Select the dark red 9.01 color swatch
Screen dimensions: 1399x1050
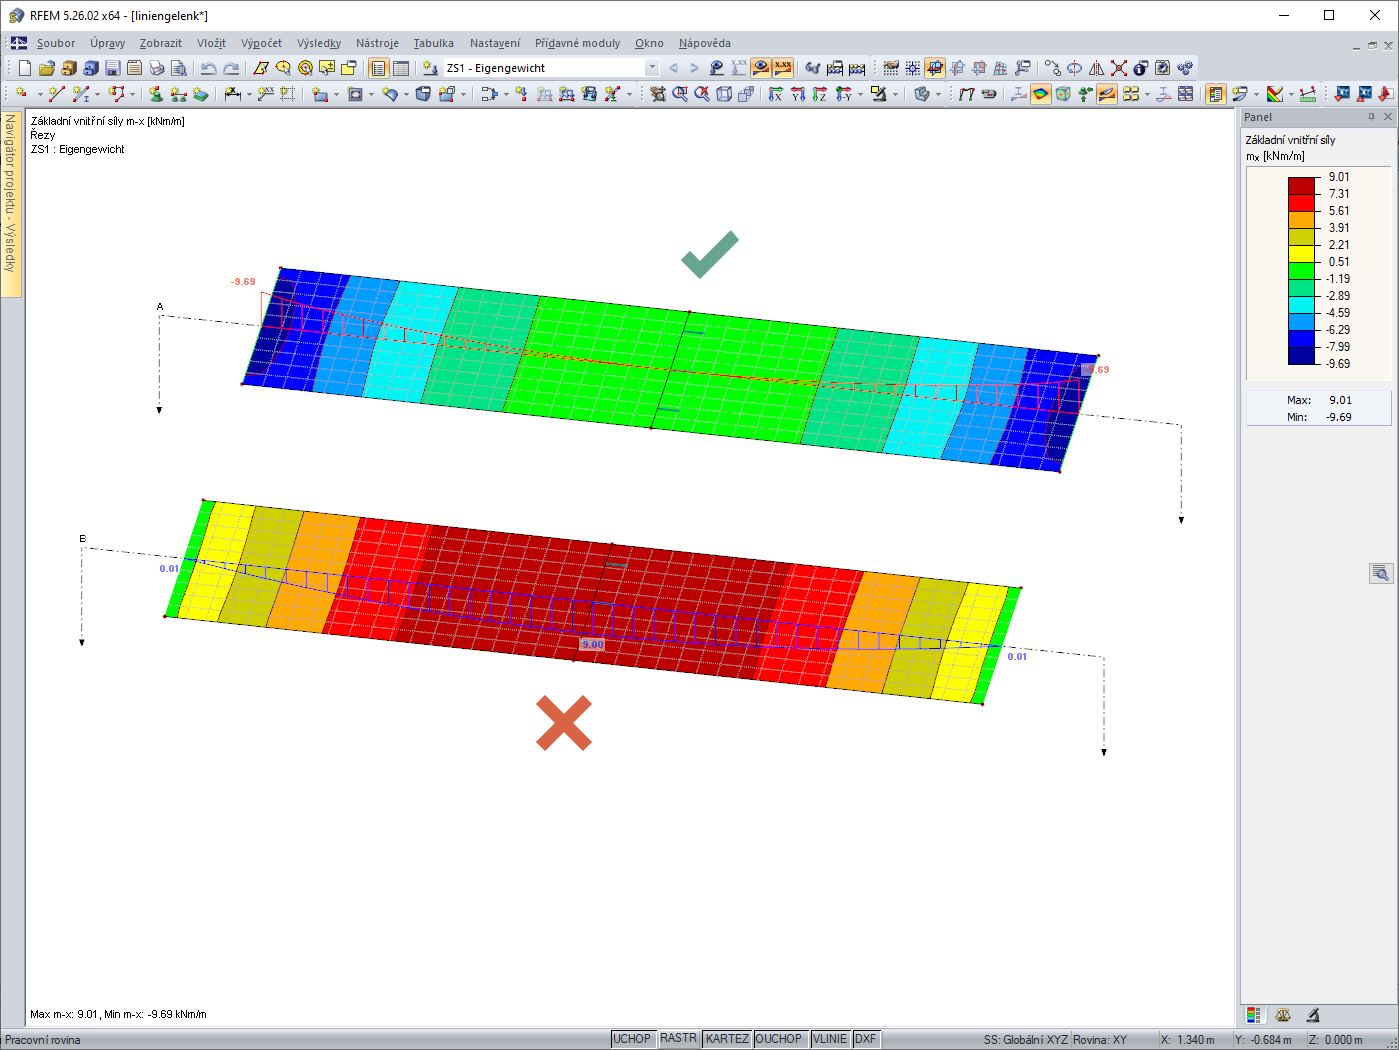[1301, 185]
